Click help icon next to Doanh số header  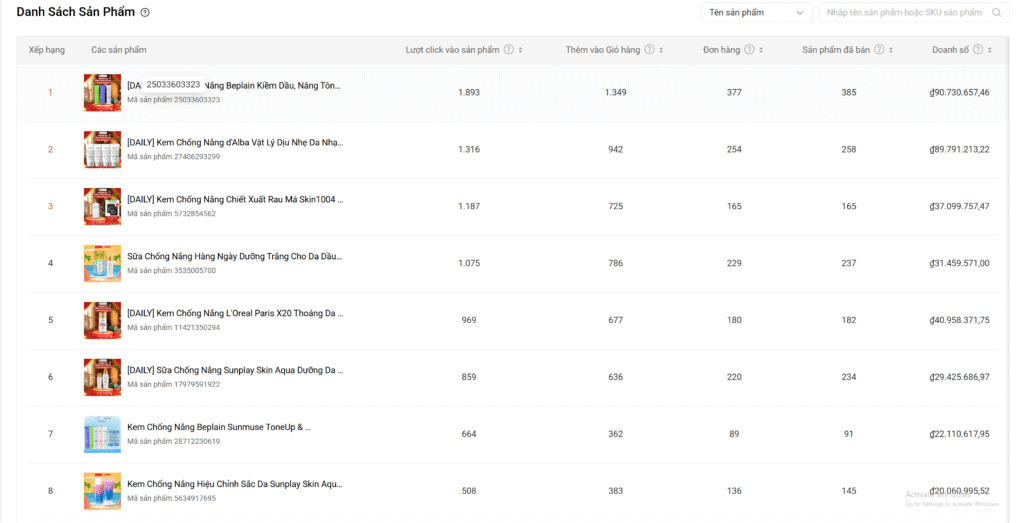(977, 50)
